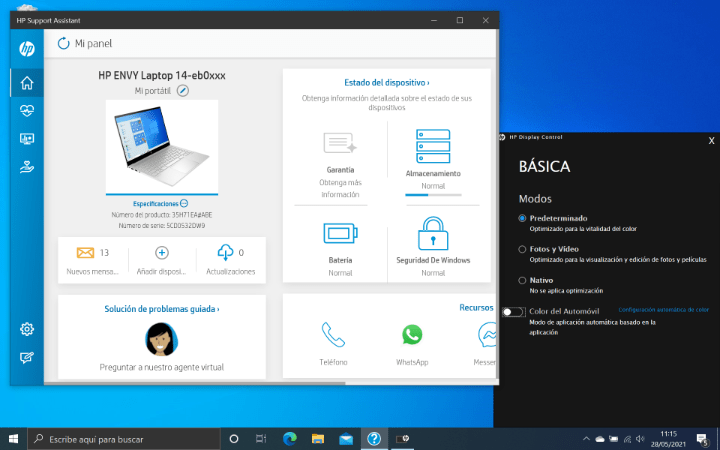Open the Almacenamiento storage icon
Viewport: 720px width, 450px height.
(x=433, y=146)
